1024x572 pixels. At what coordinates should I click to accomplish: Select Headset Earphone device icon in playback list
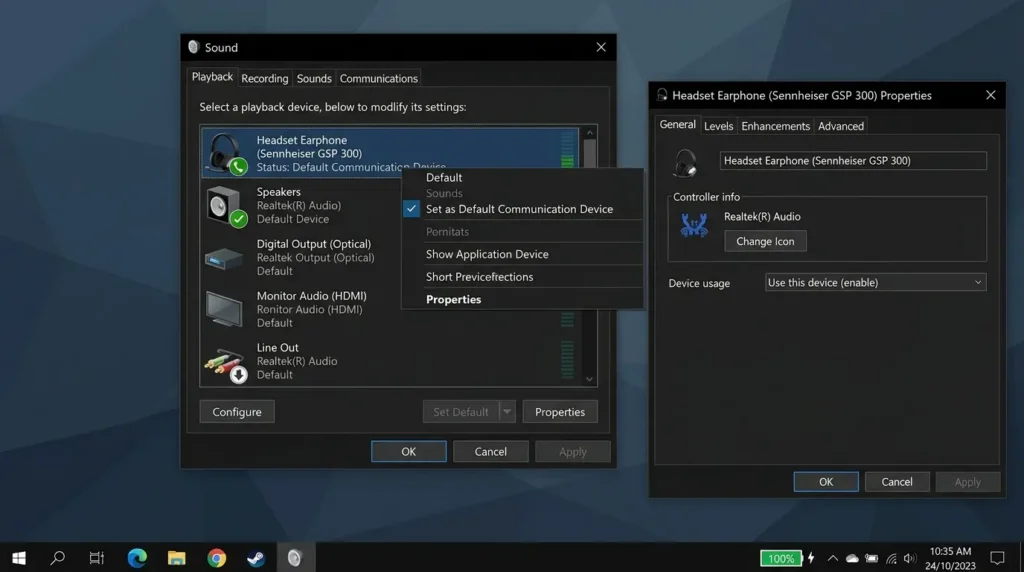point(225,153)
